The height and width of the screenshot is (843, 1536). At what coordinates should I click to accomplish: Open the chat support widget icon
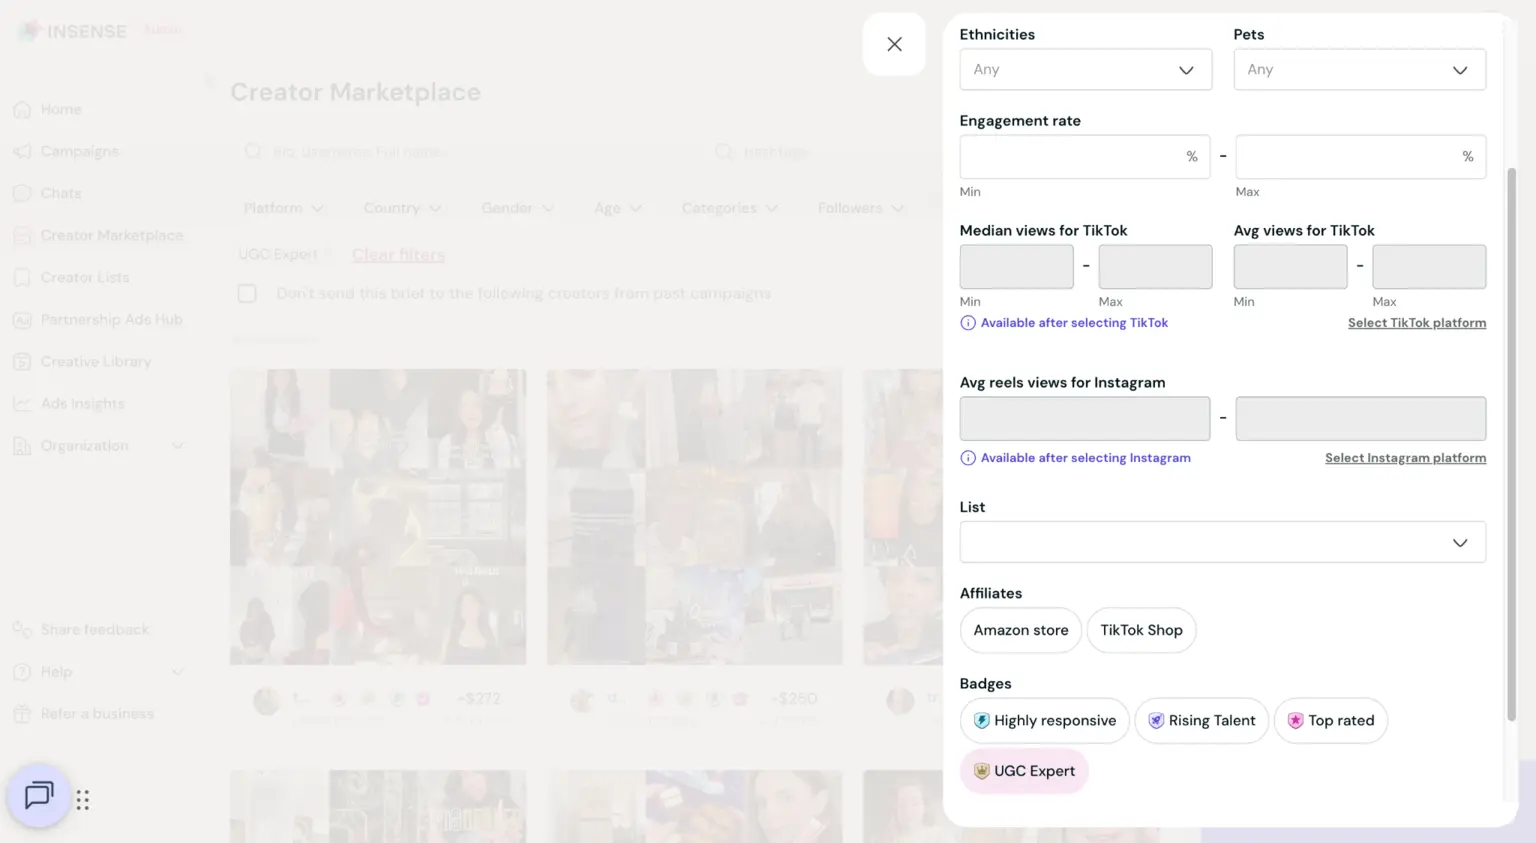[x=38, y=796]
